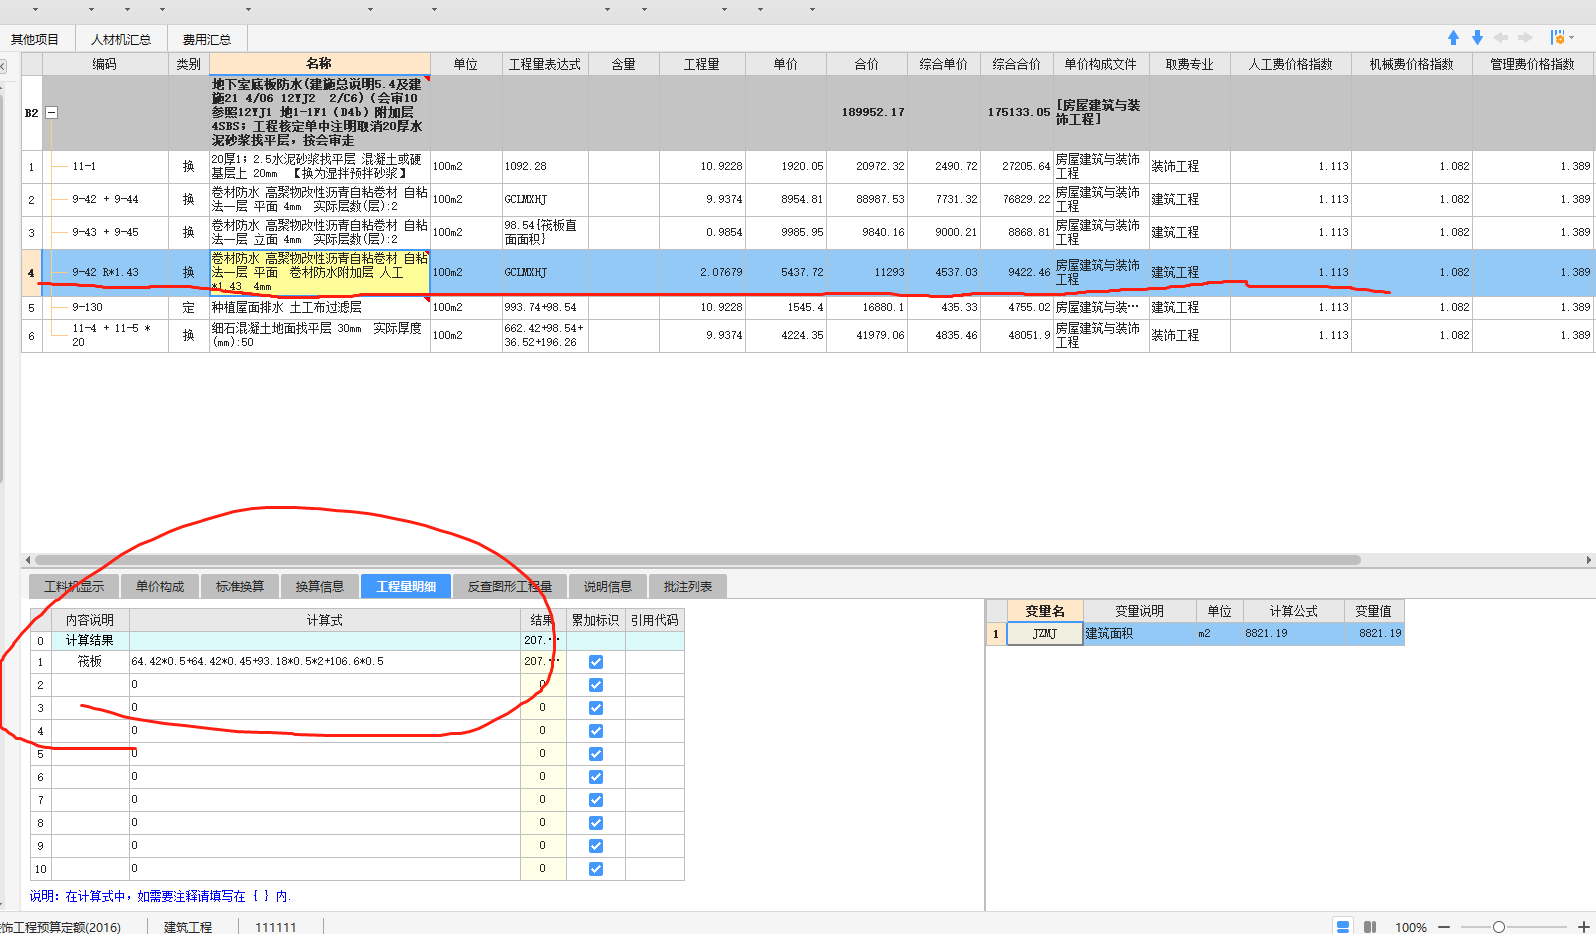Click the 取费专业 column header

click(1189, 64)
